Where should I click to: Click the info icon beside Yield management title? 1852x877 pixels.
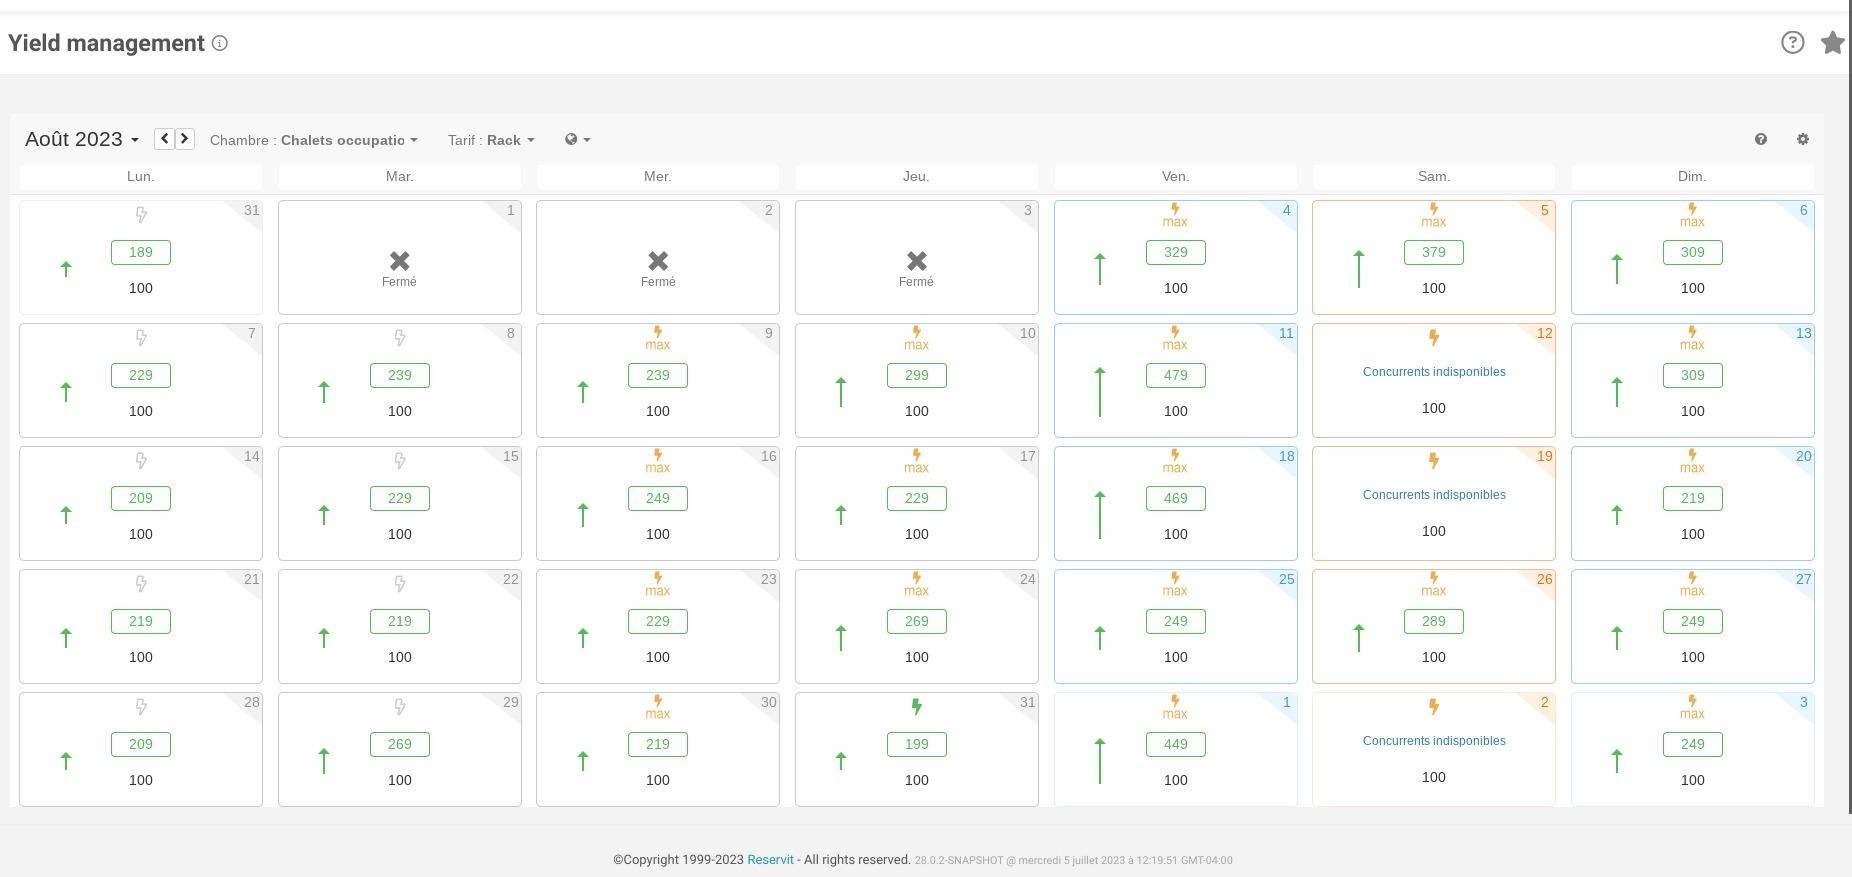(220, 43)
